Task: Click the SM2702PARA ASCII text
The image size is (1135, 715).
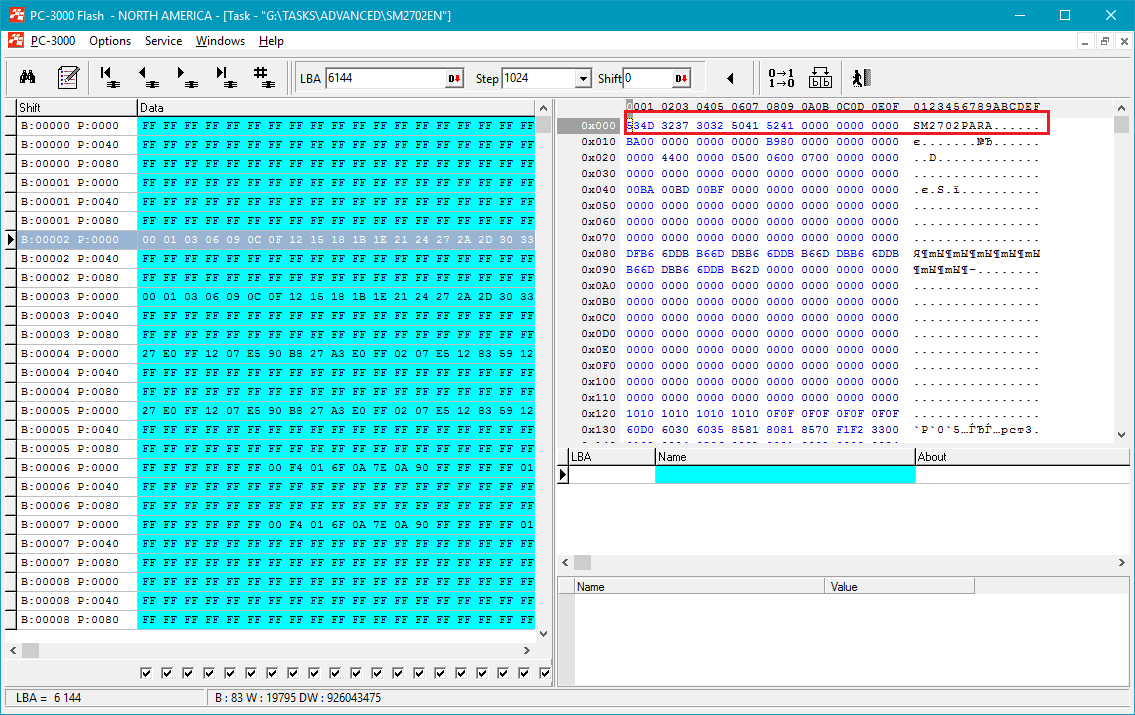Action: 952,126
